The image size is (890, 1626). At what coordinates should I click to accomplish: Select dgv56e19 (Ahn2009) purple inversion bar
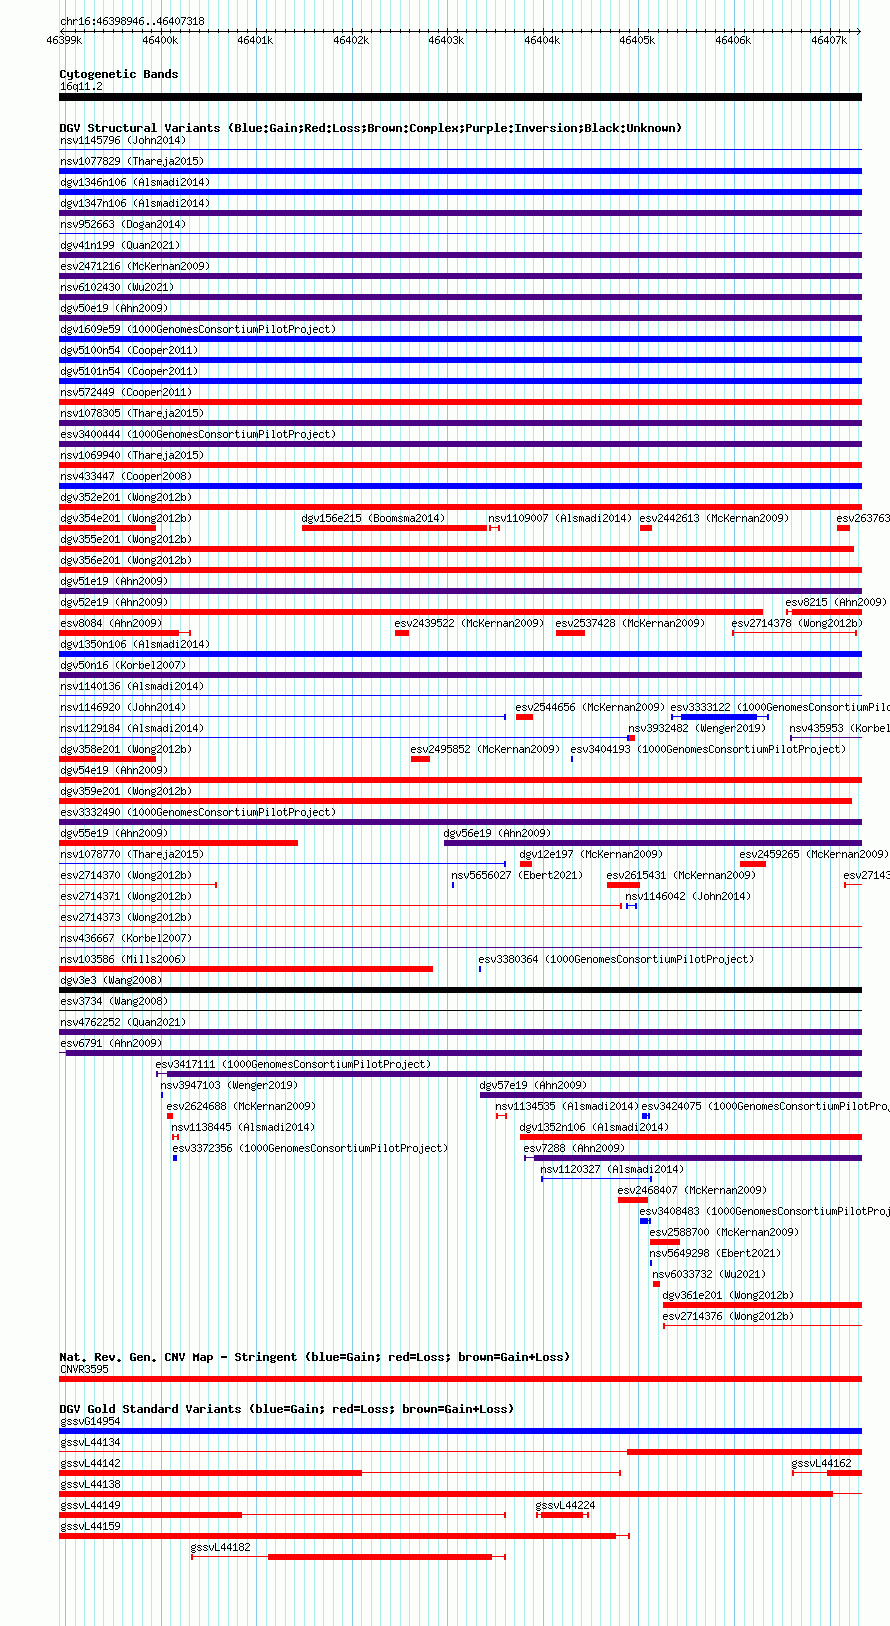(x=653, y=843)
